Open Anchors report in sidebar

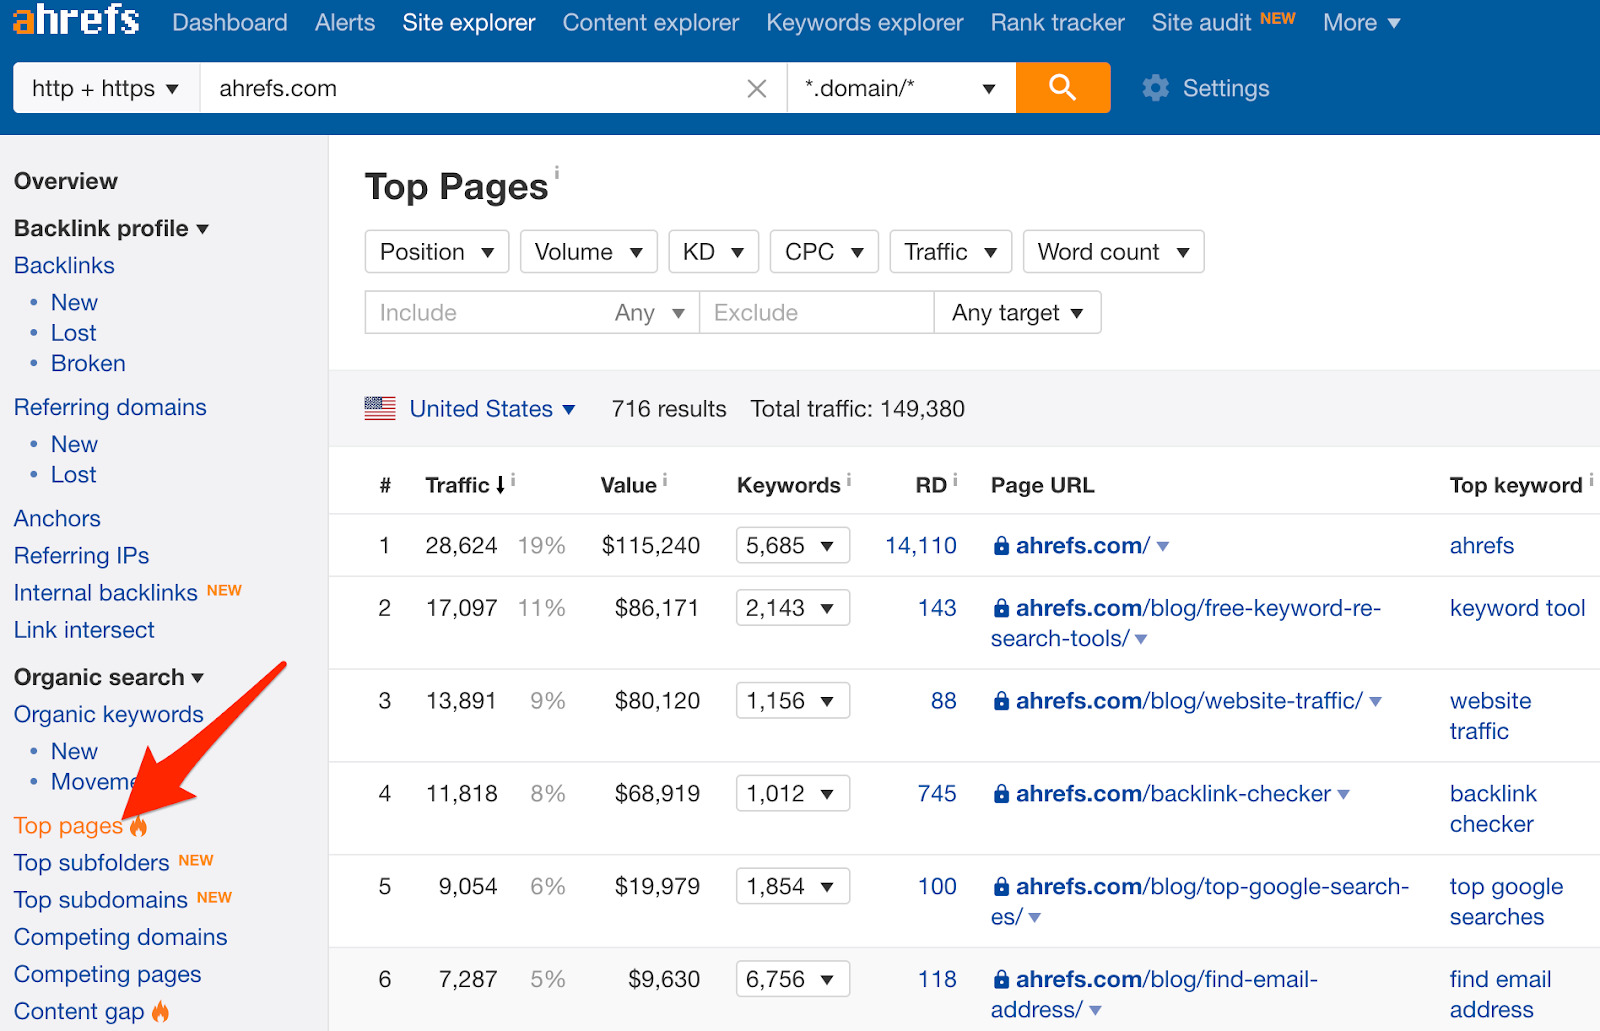57,518
